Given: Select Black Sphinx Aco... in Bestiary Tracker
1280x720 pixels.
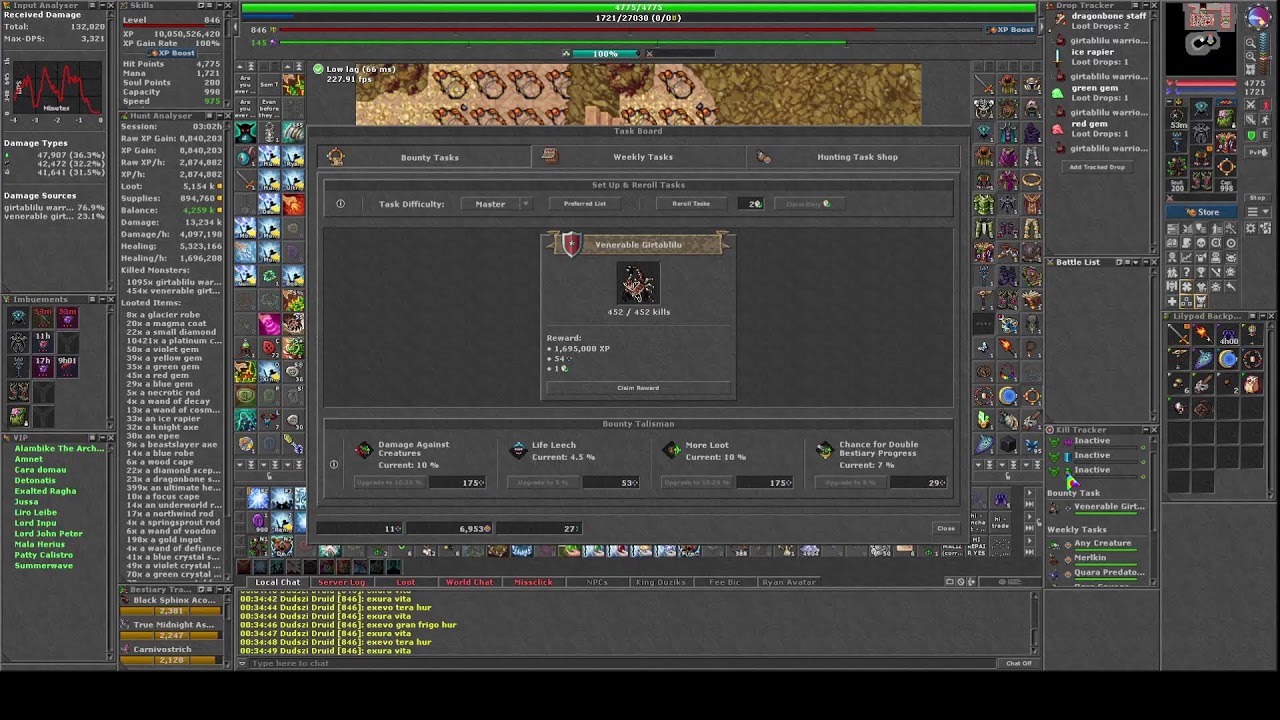Looking at the screenshot, I should coord(174,600).
